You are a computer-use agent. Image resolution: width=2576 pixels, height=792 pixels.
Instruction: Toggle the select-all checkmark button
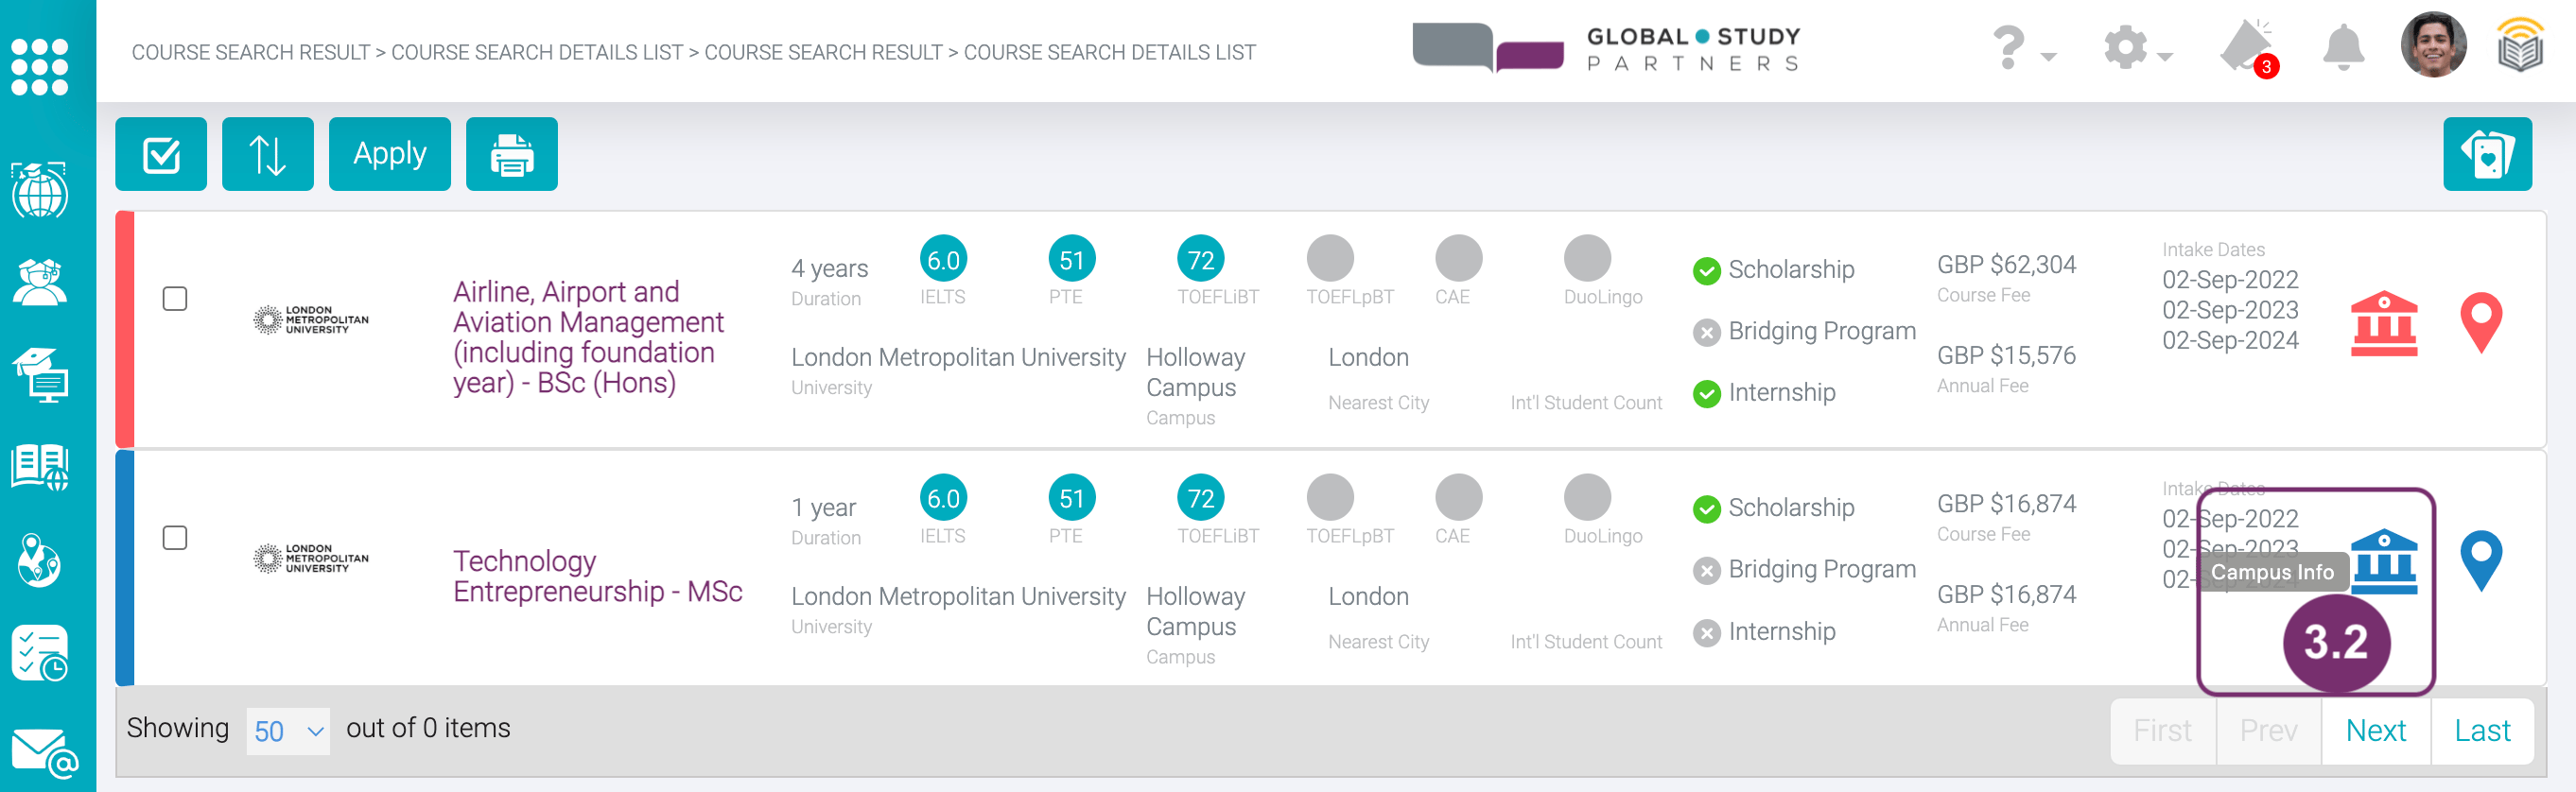(x=161, y=154)
